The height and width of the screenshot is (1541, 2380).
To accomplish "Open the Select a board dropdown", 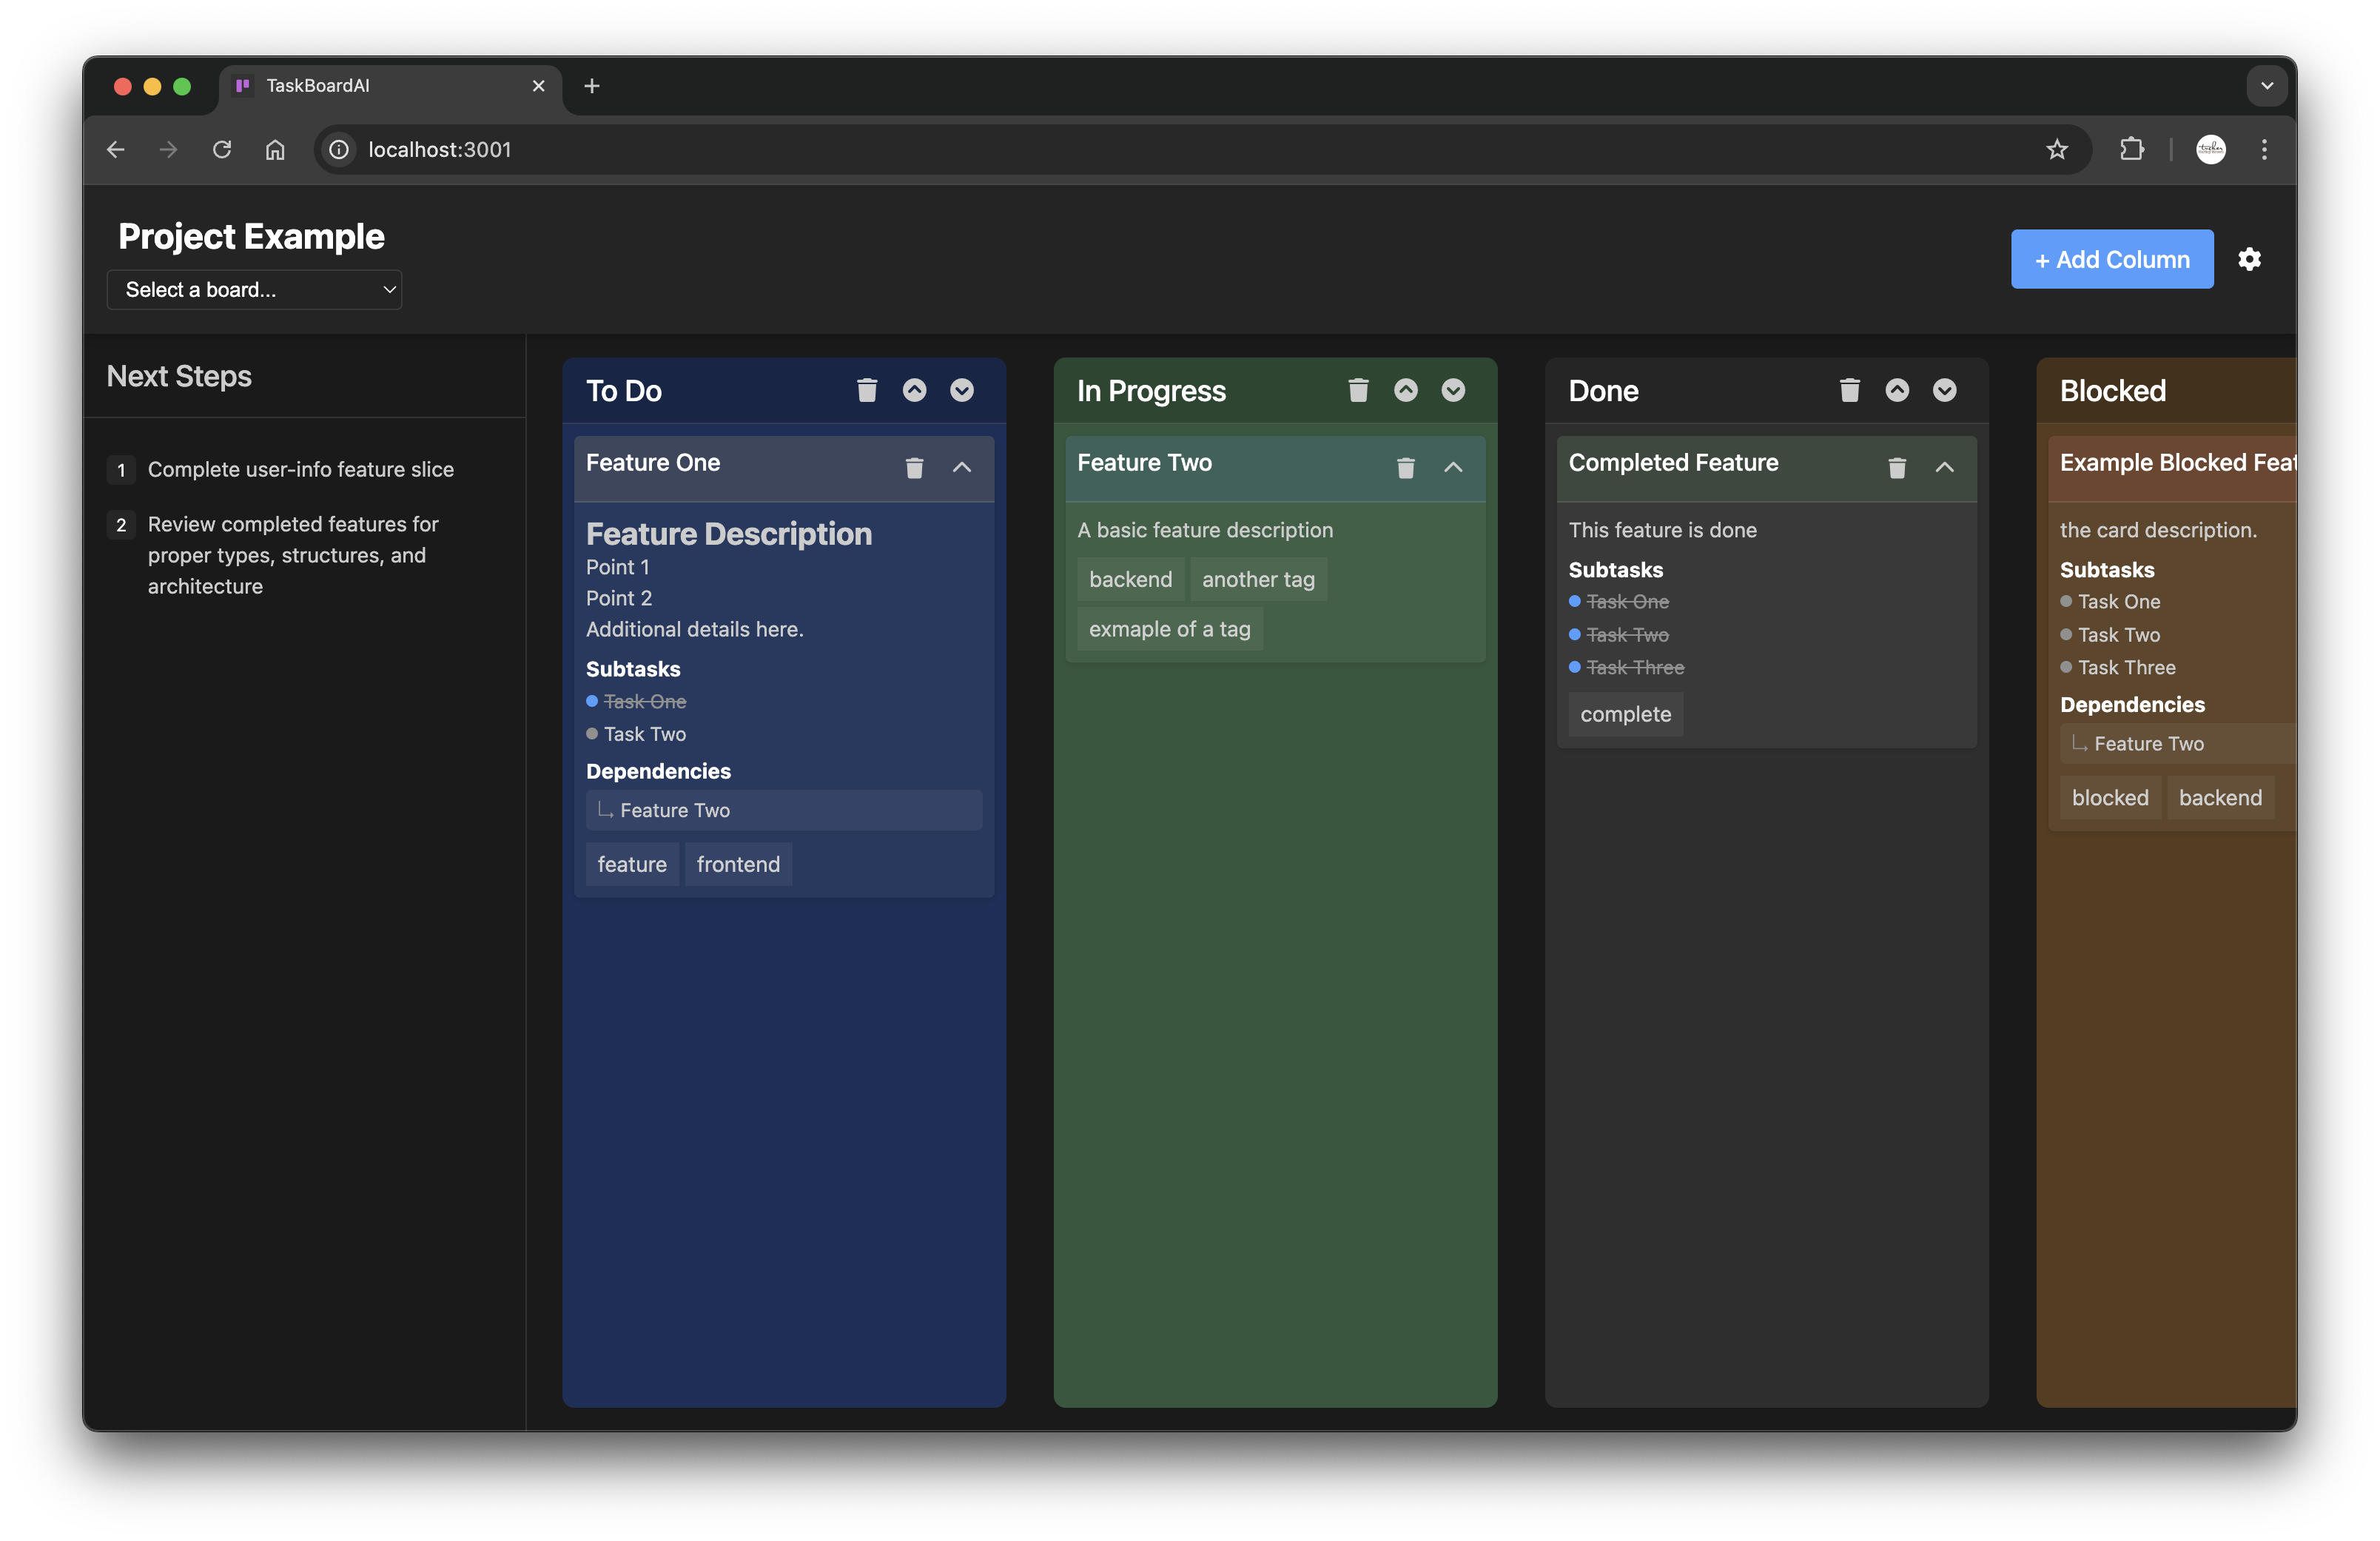I will (254, 289).
